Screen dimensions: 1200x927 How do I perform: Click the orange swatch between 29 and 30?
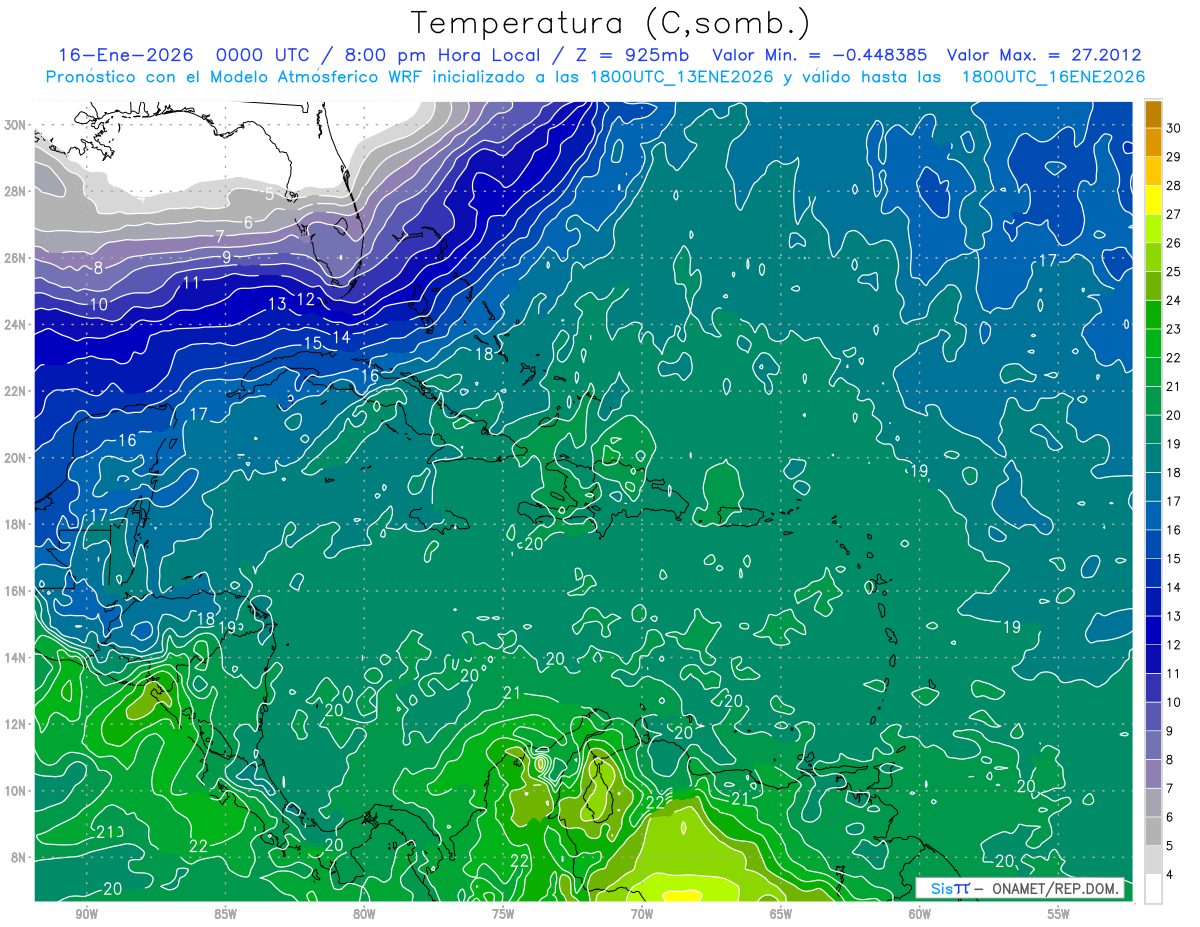(x=1154, y=142)
